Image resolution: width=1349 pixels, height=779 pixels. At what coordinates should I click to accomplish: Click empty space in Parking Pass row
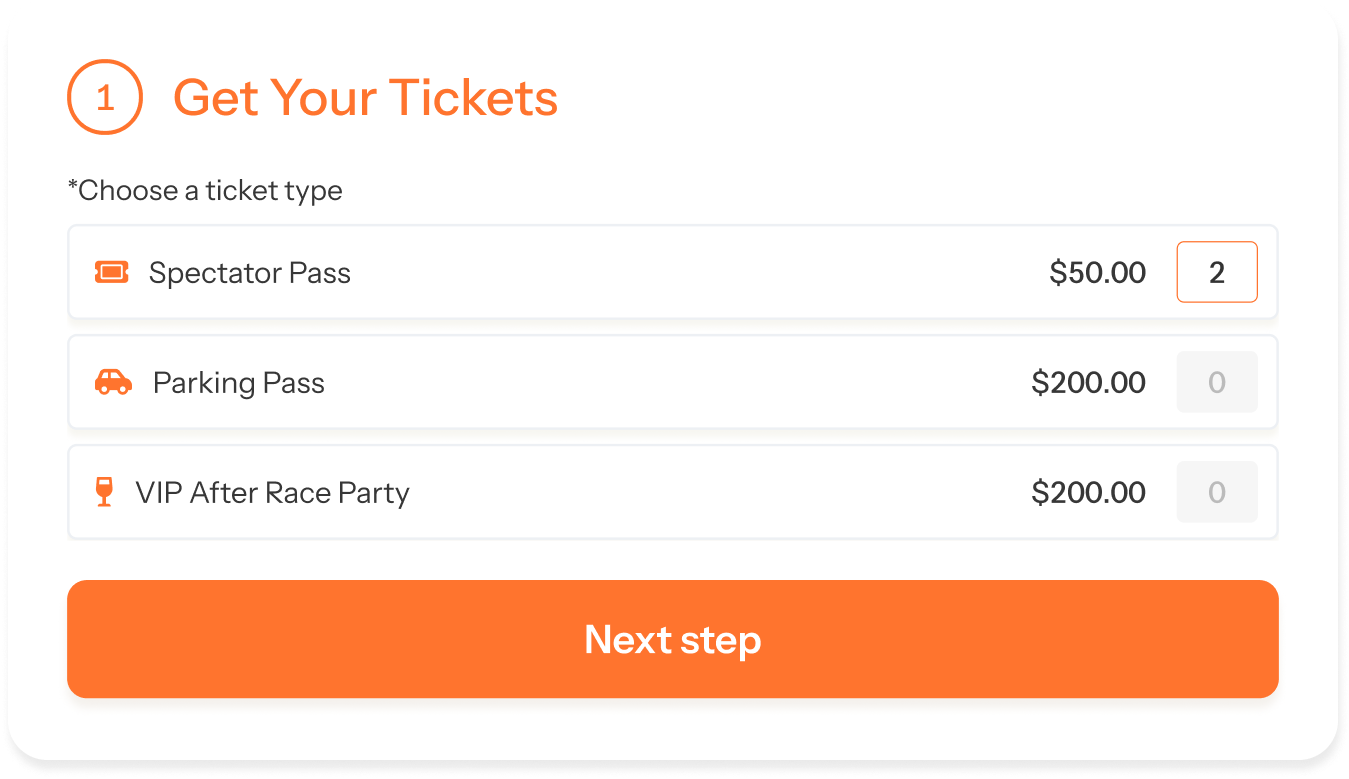click(x=680, y=382)
